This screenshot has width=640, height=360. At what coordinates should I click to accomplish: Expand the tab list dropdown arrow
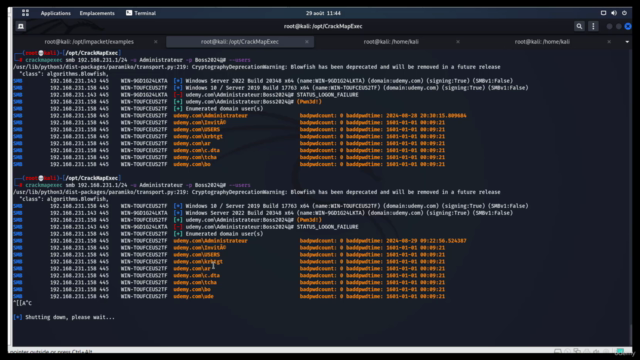(627, 42)
